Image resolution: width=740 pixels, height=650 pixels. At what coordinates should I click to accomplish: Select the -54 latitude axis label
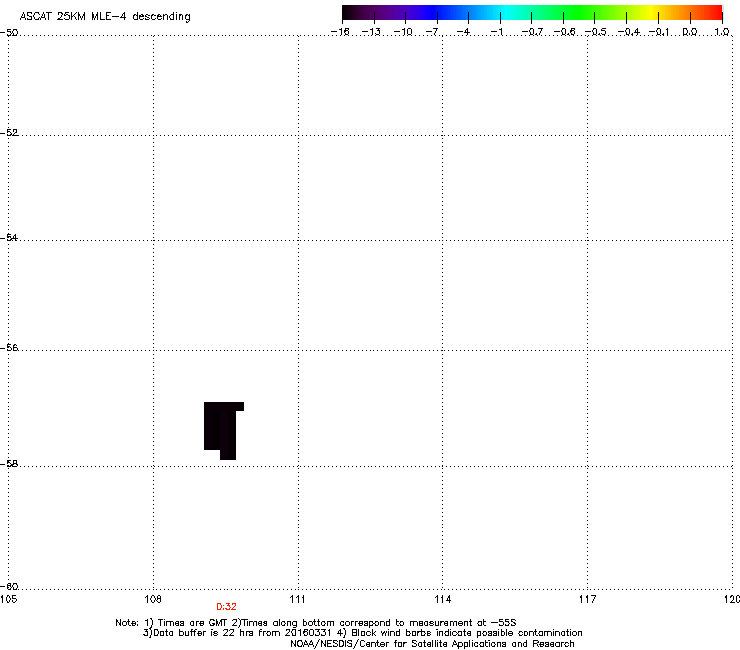point(9,237)
